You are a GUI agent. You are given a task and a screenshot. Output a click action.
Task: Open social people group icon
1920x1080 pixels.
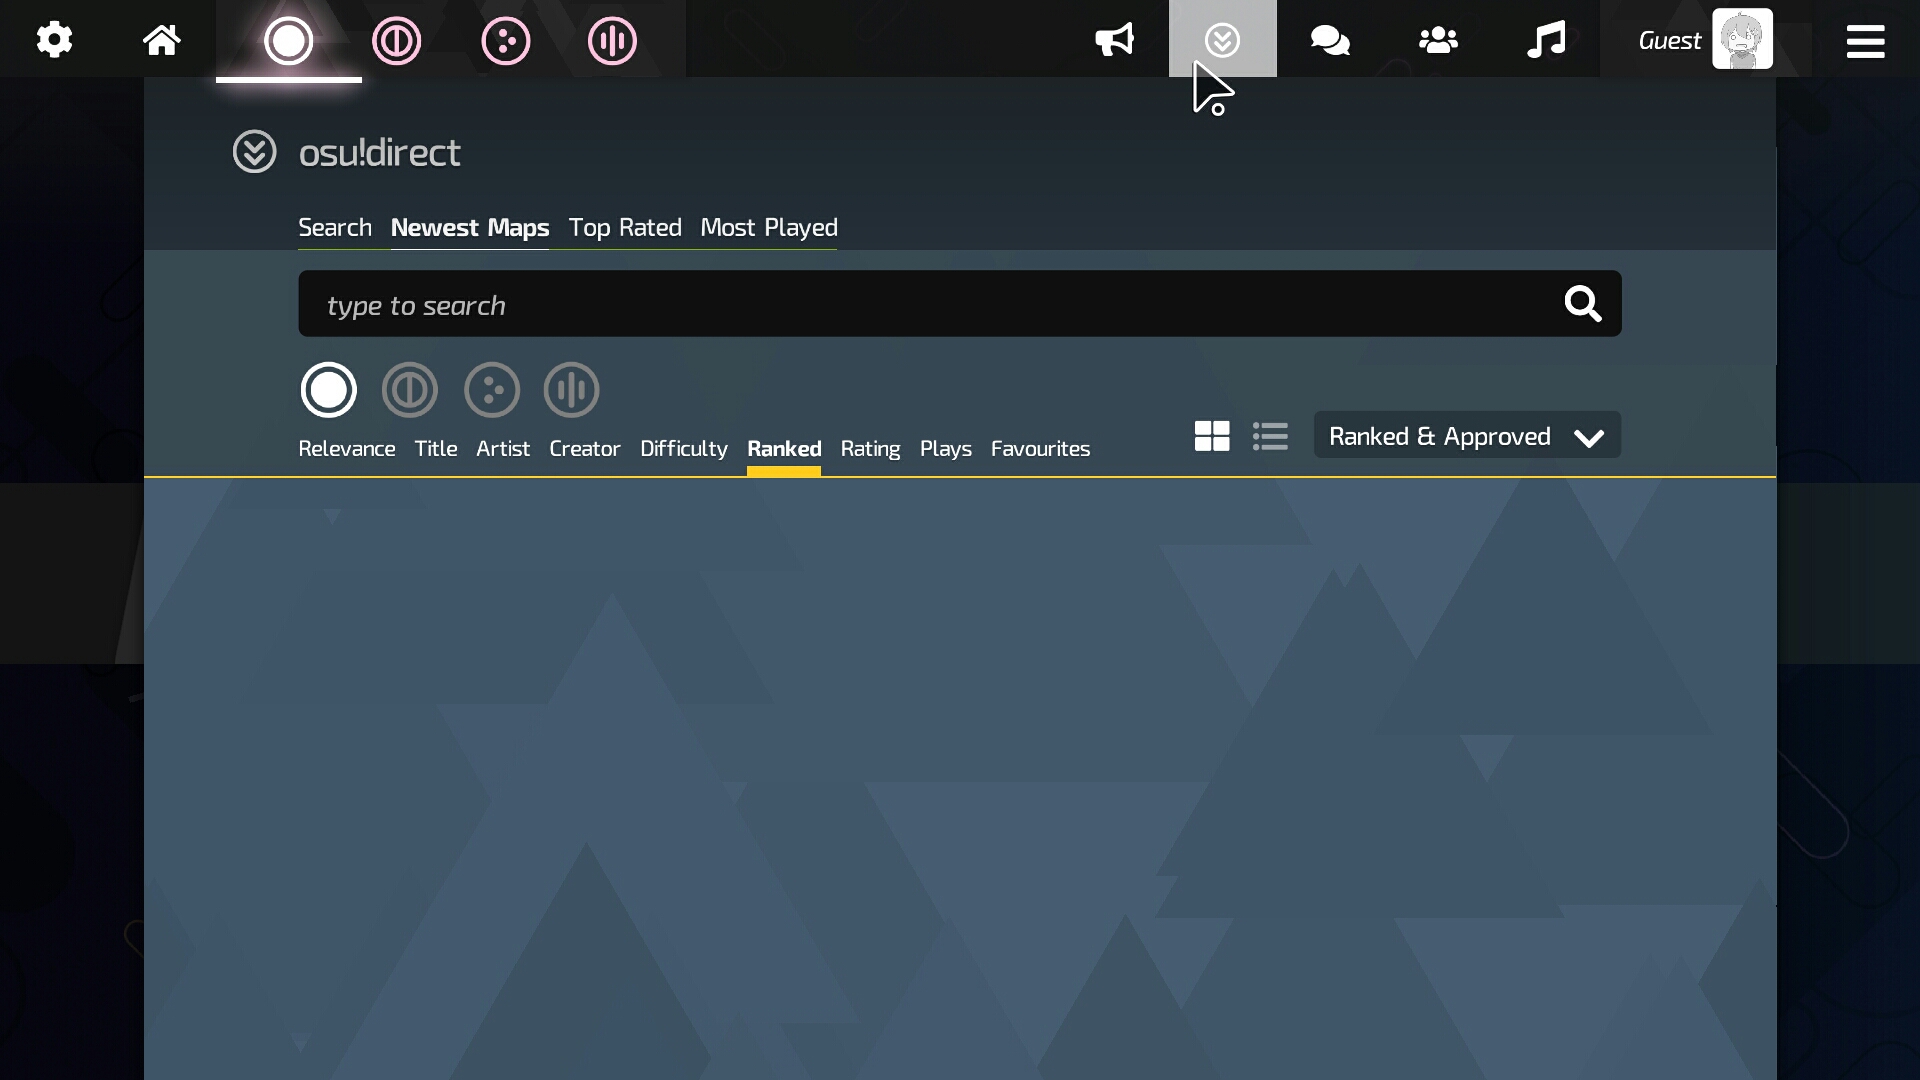coord(1438,40)
